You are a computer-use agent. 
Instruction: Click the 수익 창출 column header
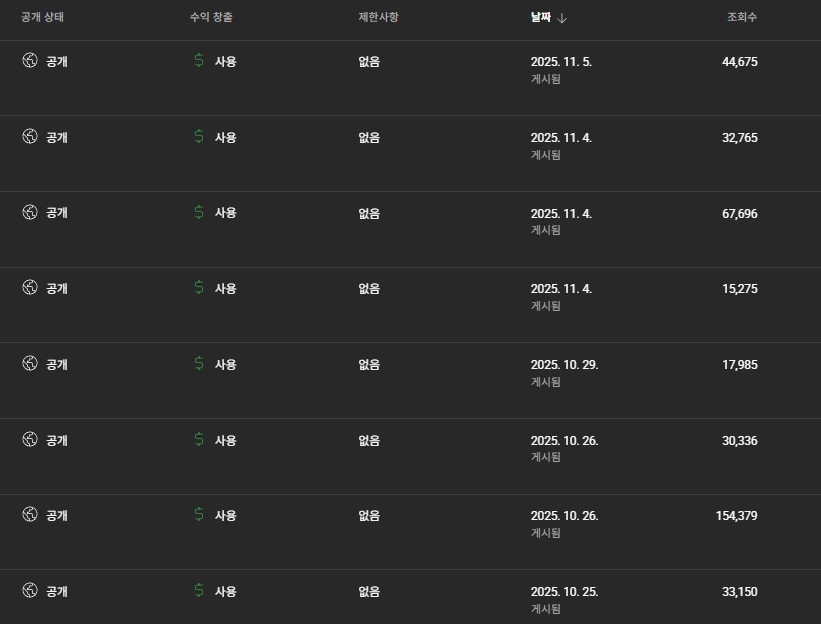(x=211, y=17)
